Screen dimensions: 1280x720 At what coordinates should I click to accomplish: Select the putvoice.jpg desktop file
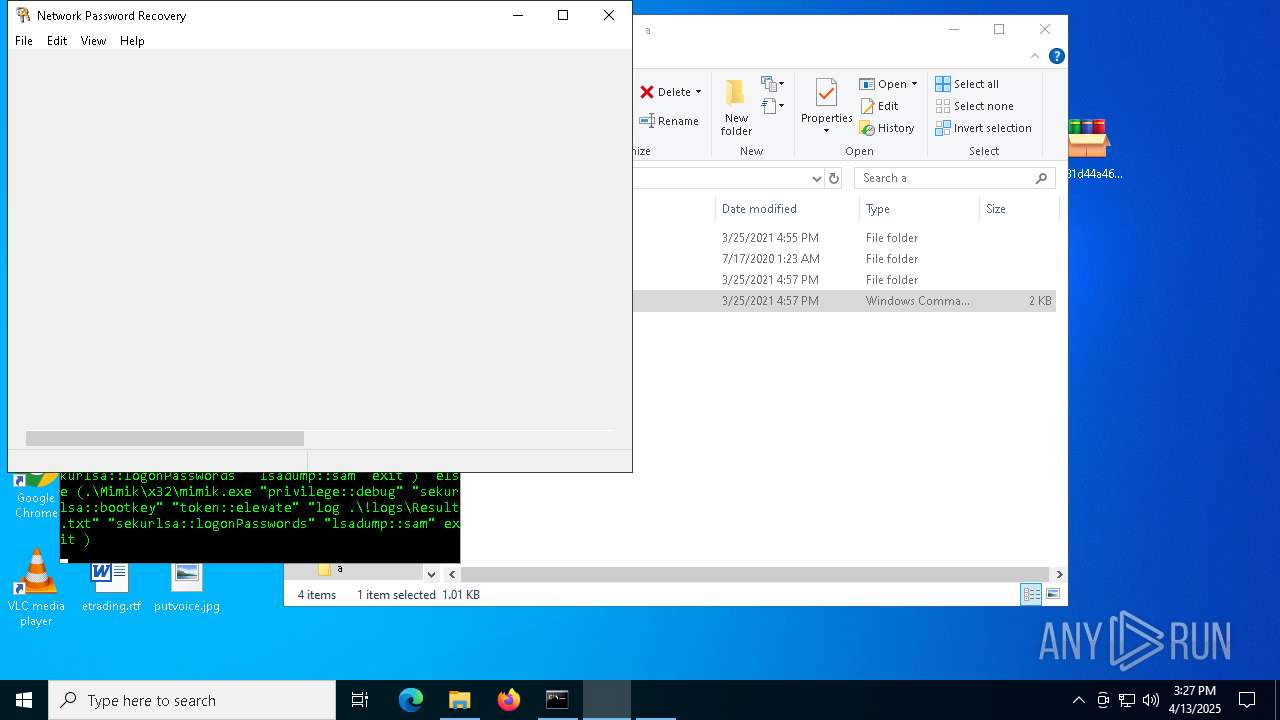point(187,588)
